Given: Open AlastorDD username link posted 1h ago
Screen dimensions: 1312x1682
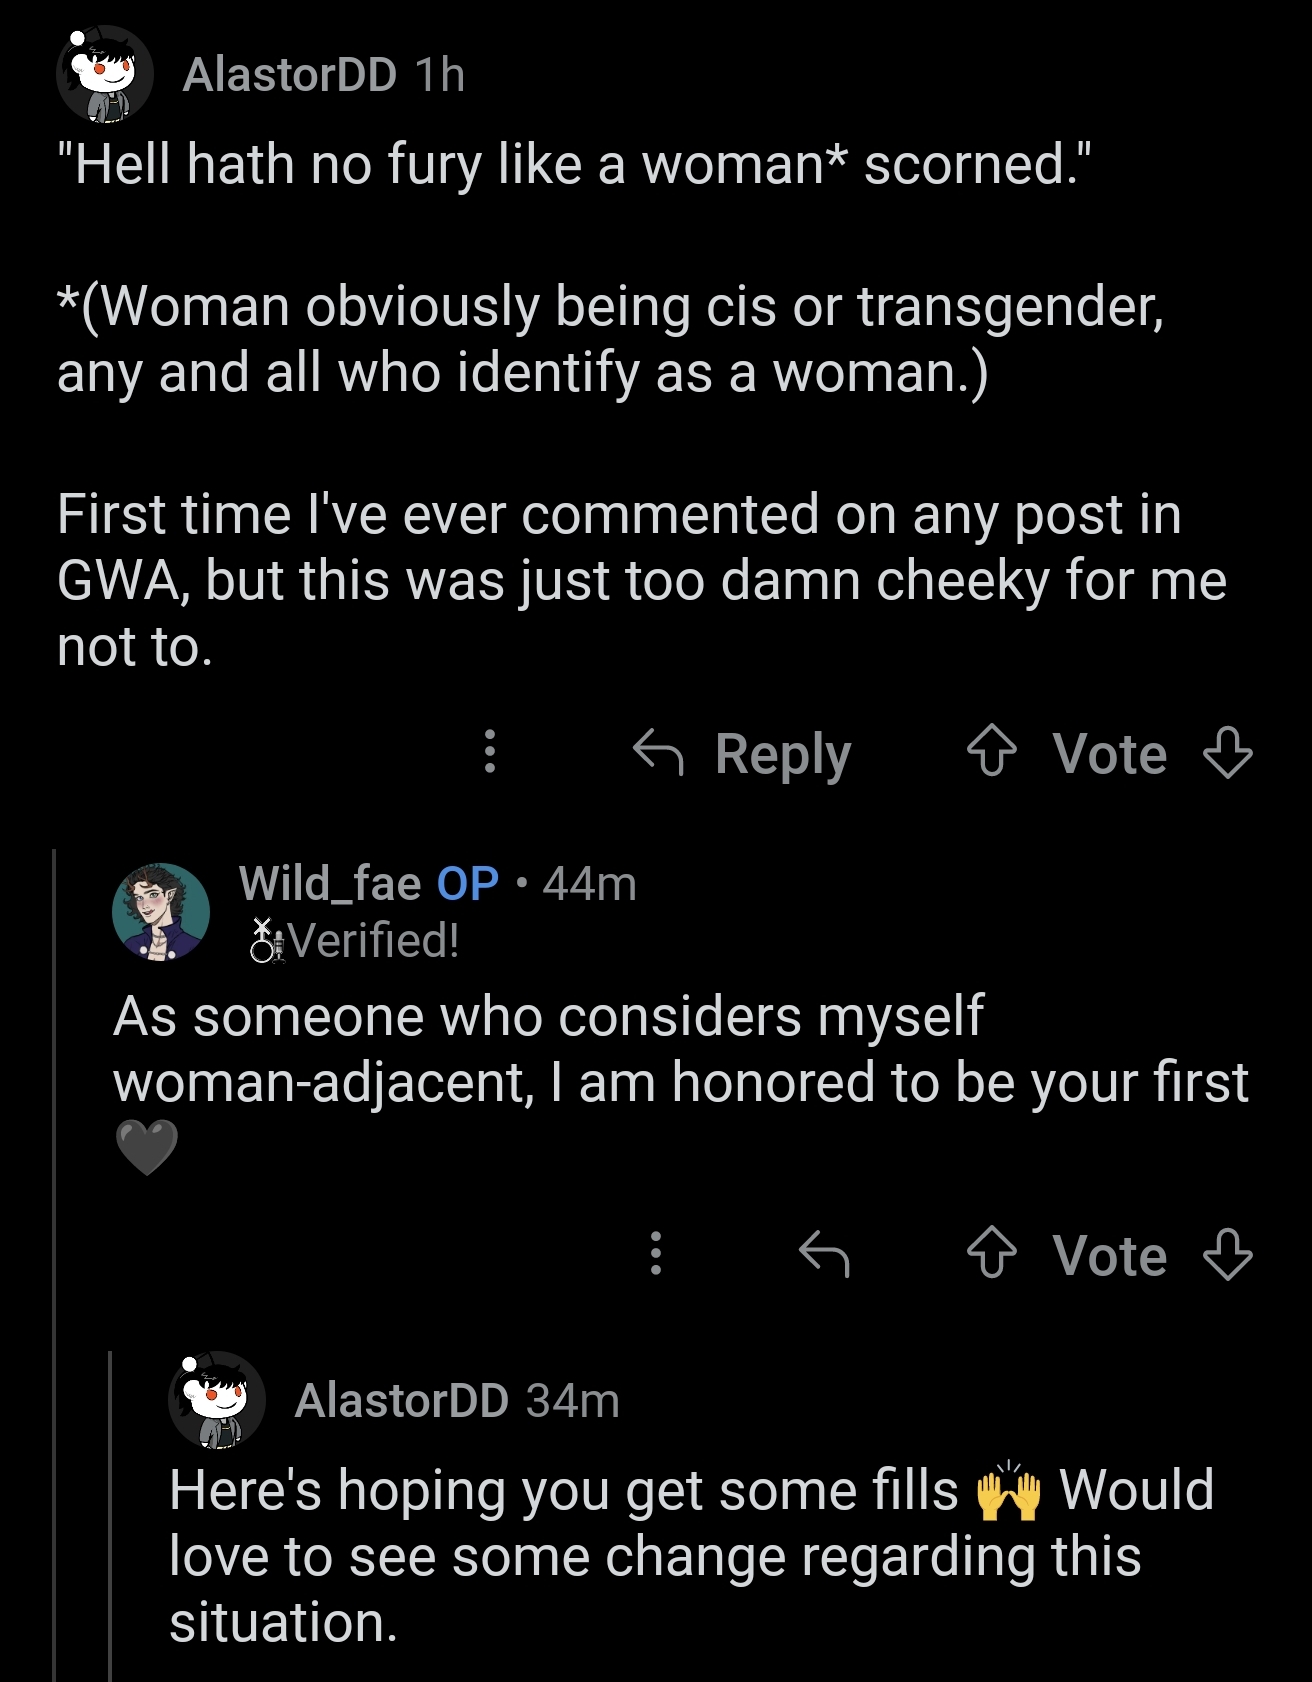Looking at the screenshot, I should (289, 75).
